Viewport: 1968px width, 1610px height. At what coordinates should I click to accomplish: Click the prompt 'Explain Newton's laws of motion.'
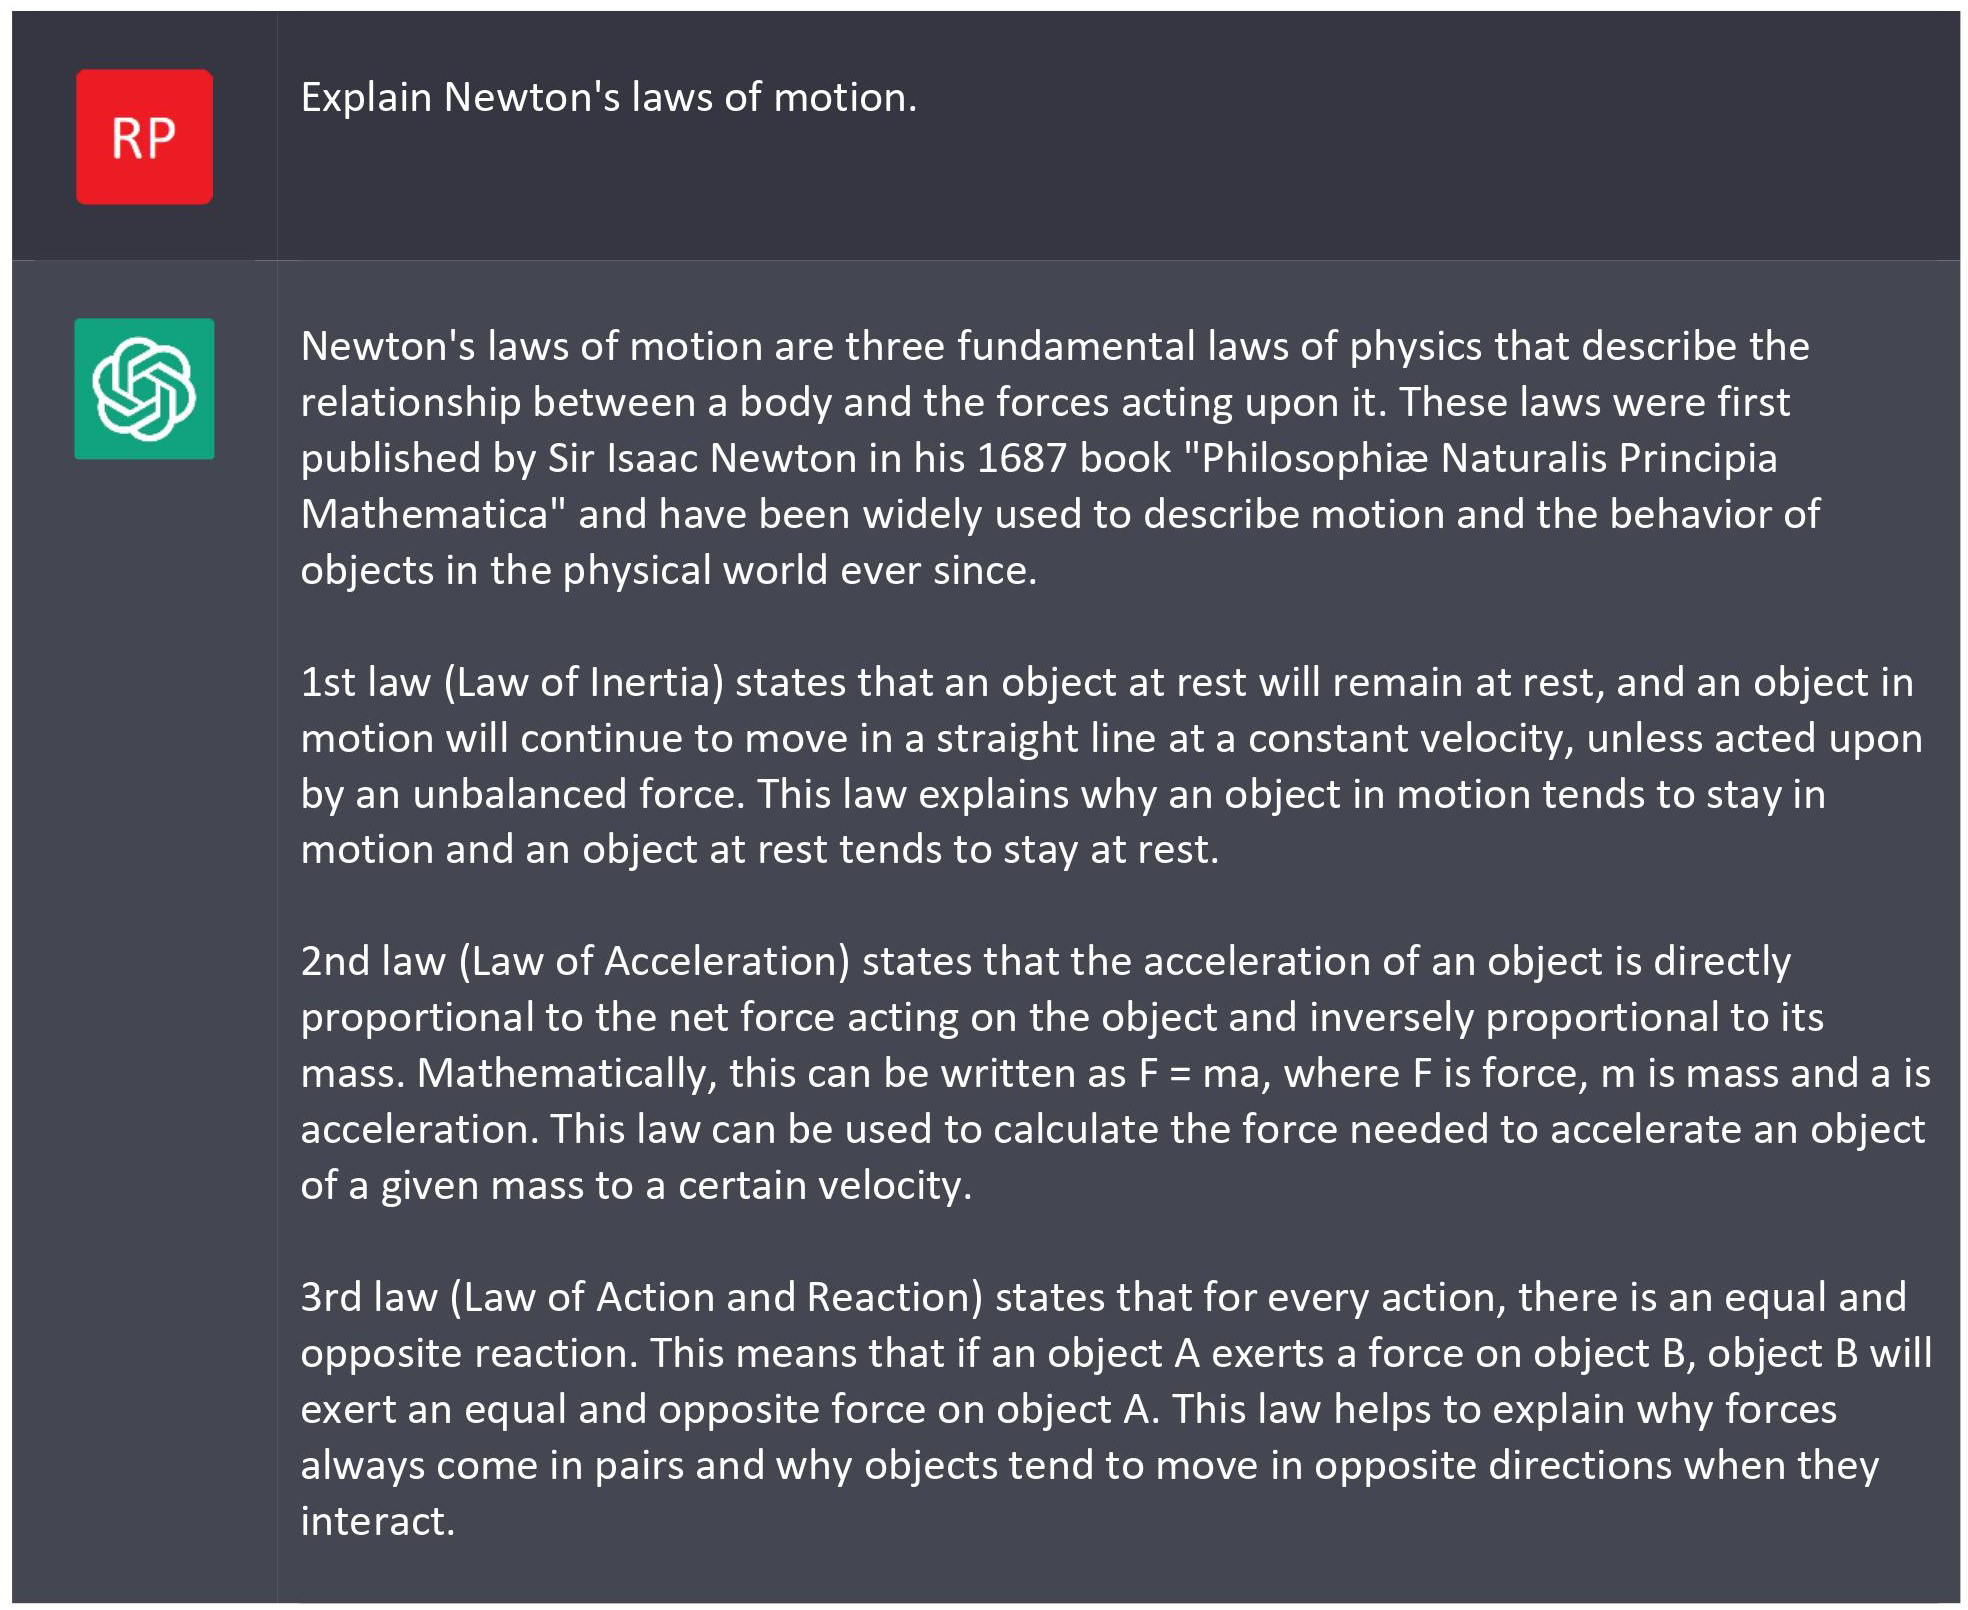pyautogui.click(x=608, y=98)
